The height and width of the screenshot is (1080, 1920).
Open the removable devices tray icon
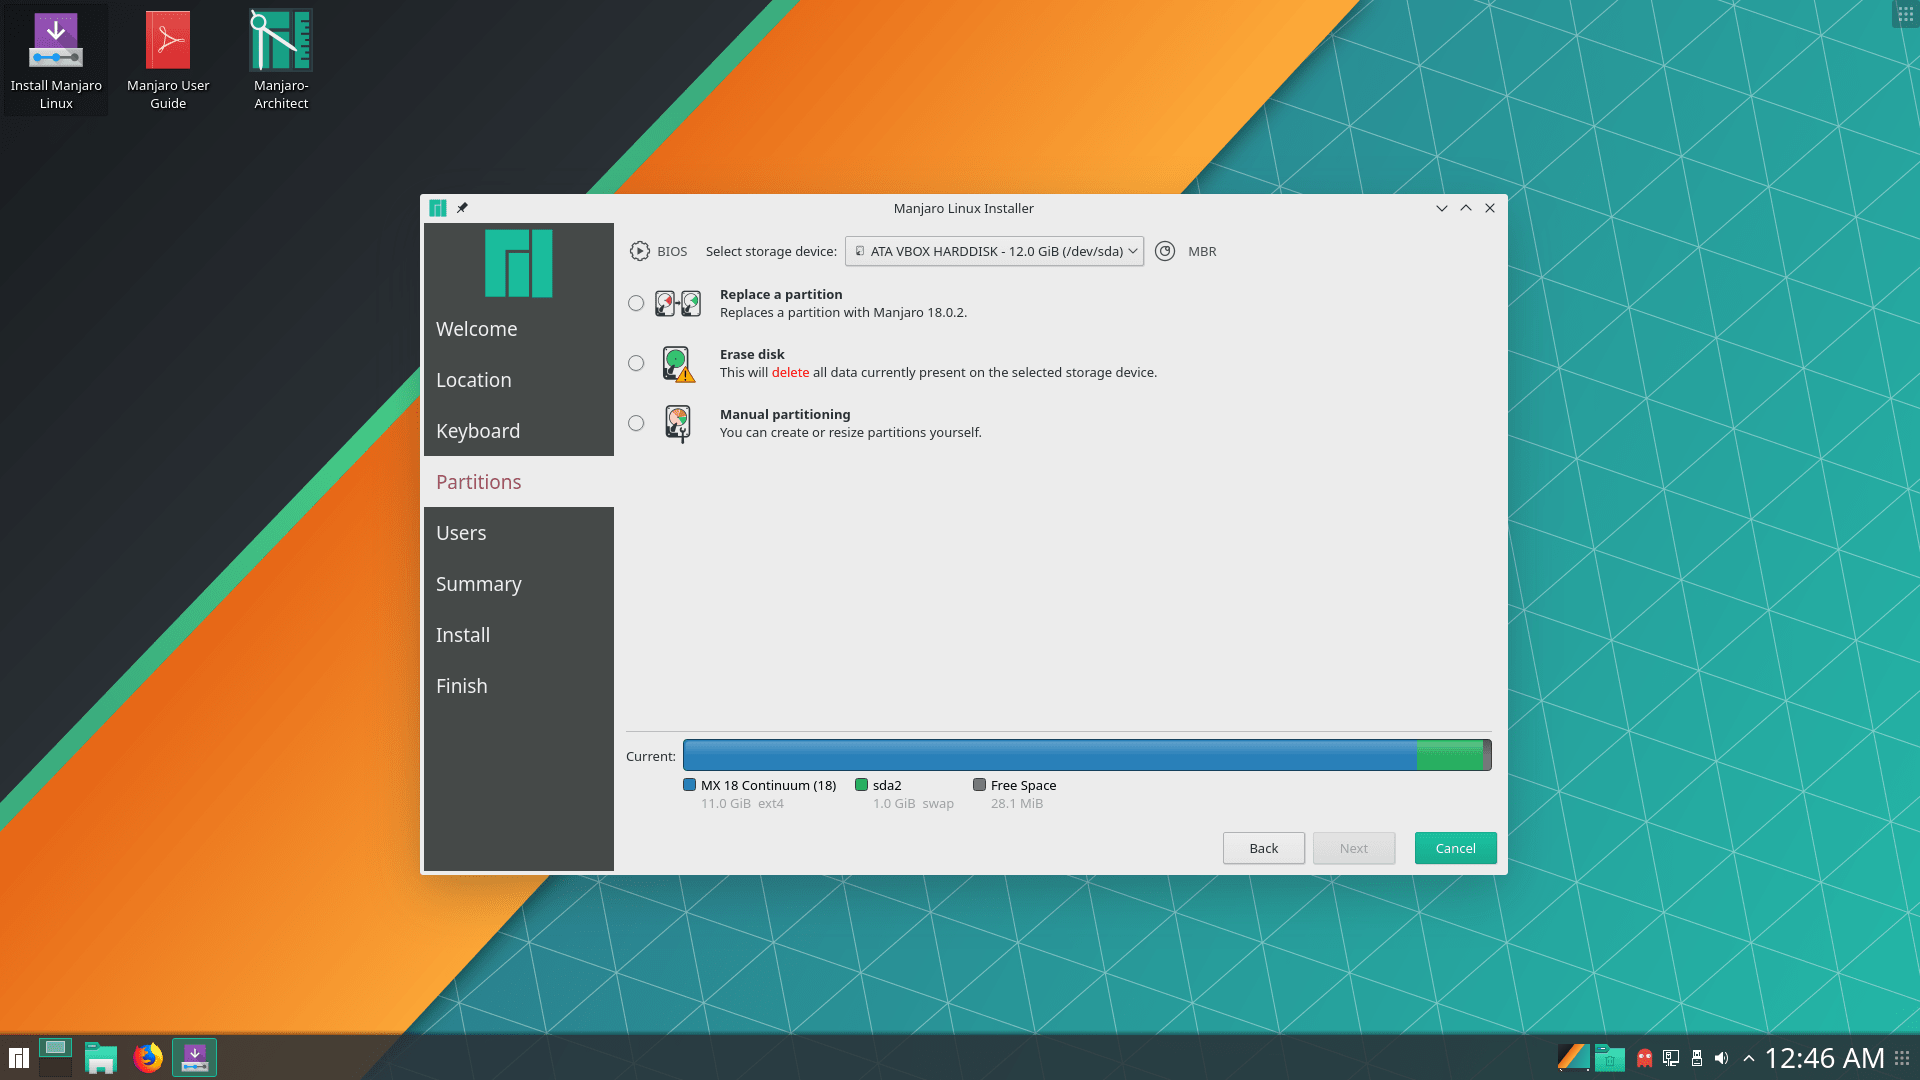click(1697, 1058)
